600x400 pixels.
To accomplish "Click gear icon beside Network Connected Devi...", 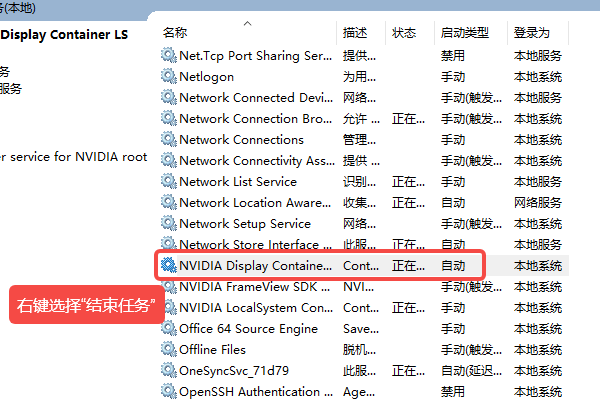I will coord(168,97).
